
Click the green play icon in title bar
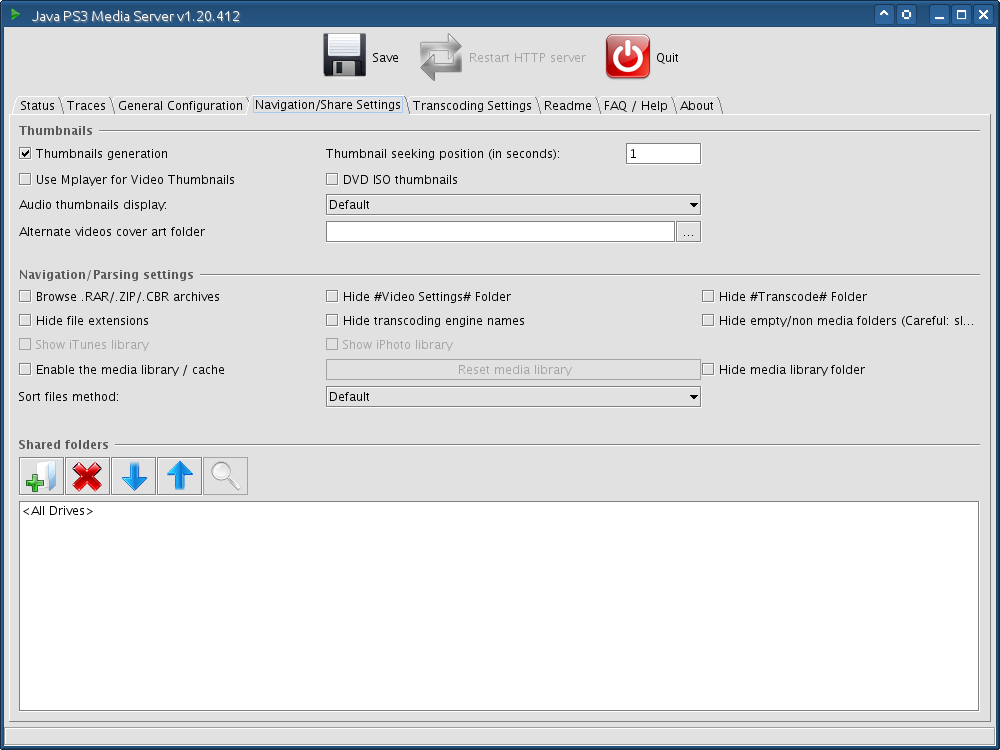tap(15, 14)
